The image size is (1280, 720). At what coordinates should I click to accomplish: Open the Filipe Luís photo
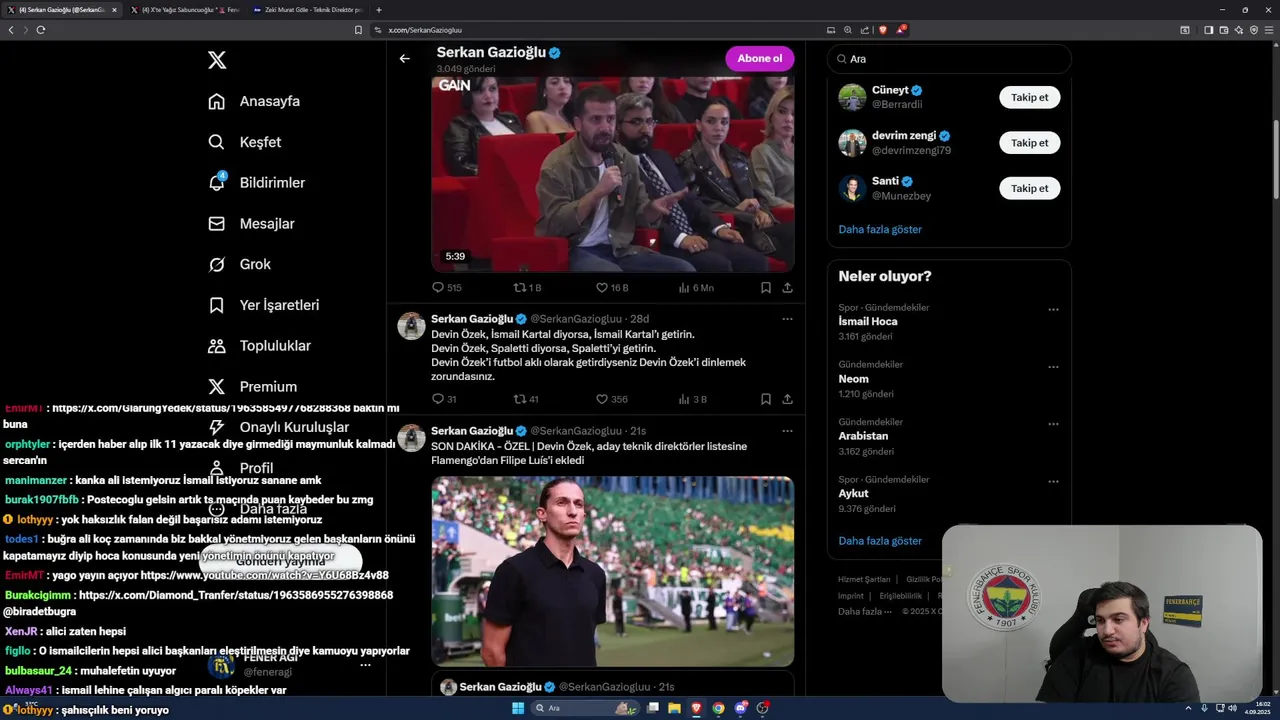pyautogui.click(x=612, y=571)
